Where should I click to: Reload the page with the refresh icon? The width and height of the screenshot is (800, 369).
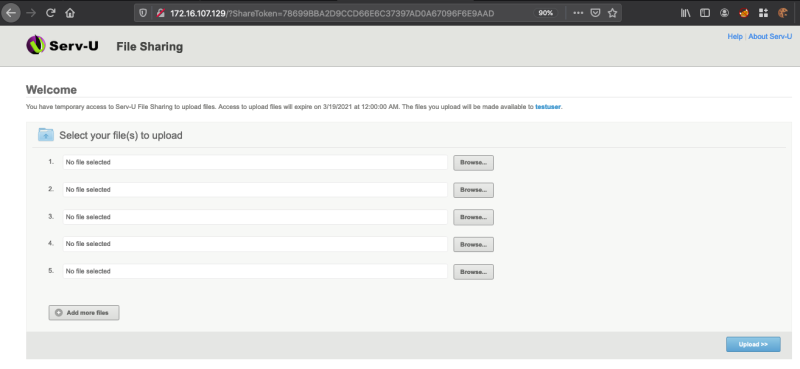click(51, 13)
